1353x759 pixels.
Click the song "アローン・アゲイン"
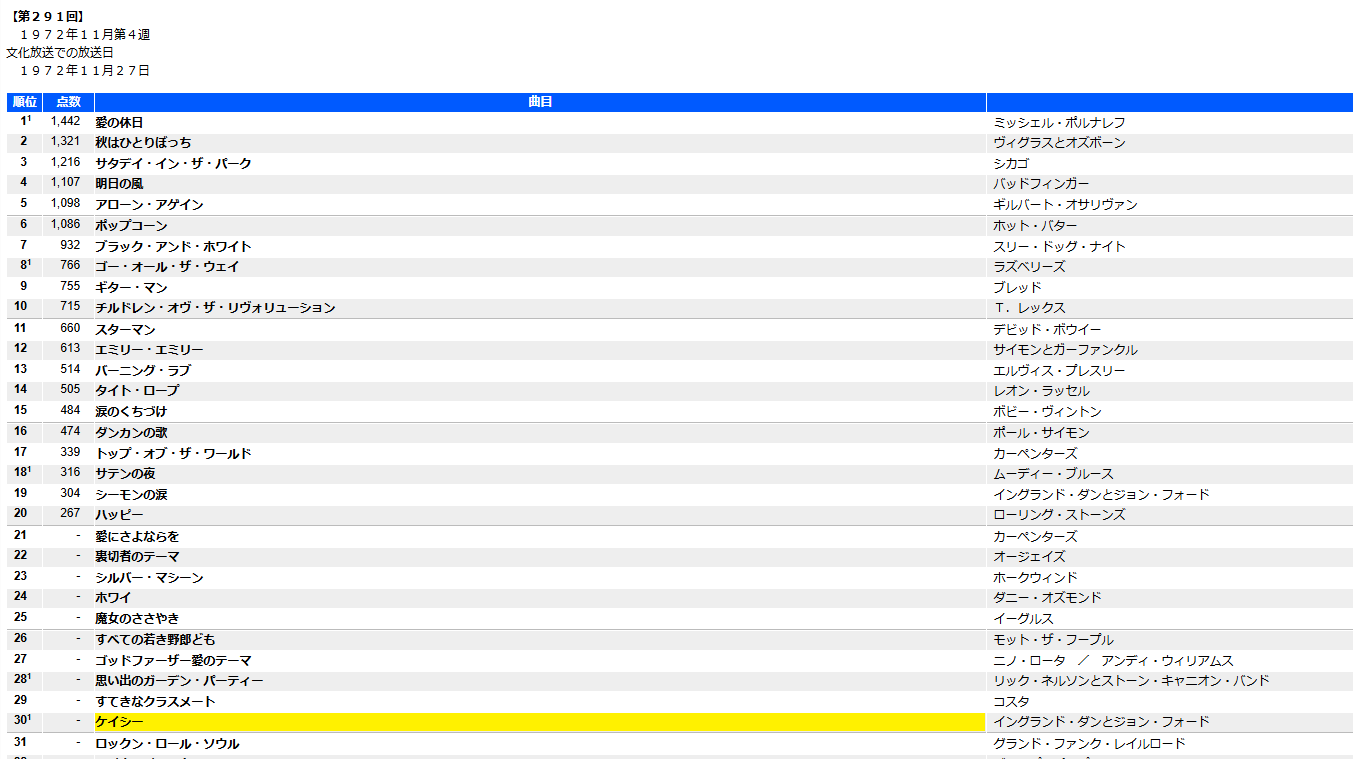tap(149, 205)
